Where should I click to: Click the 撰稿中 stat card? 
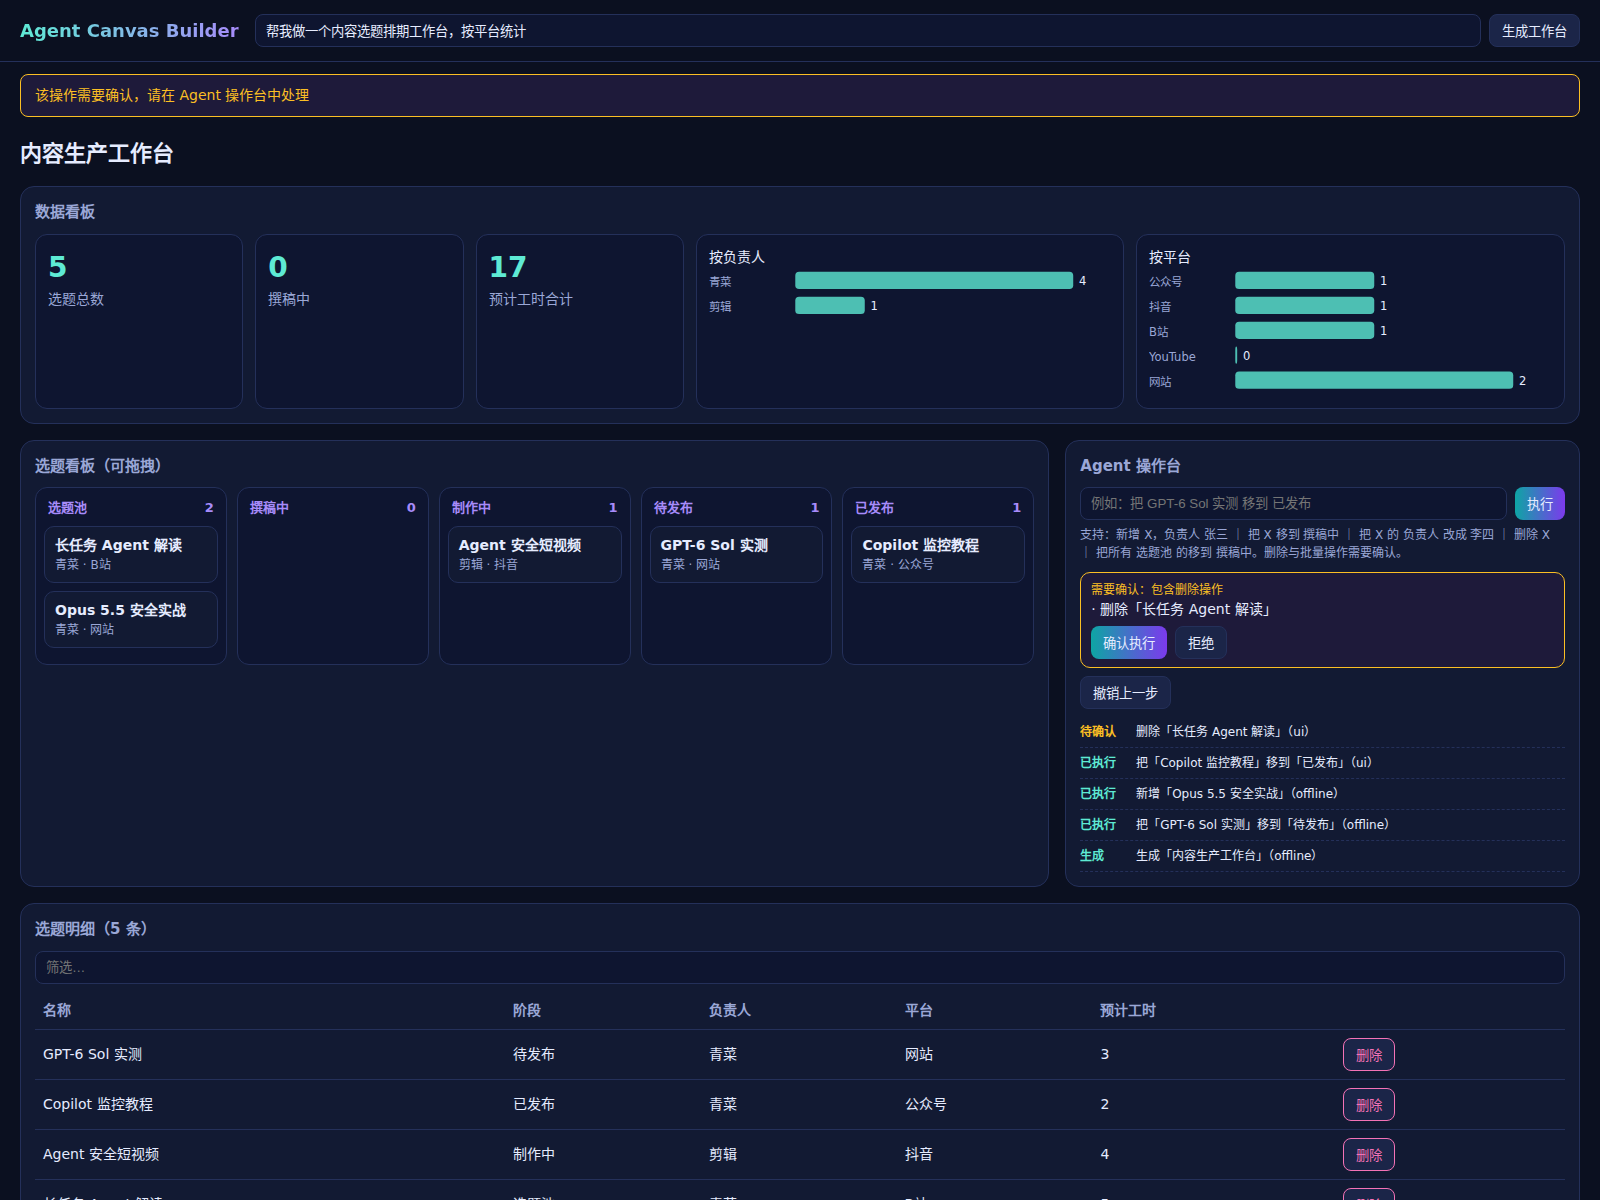tap(359, 321)
